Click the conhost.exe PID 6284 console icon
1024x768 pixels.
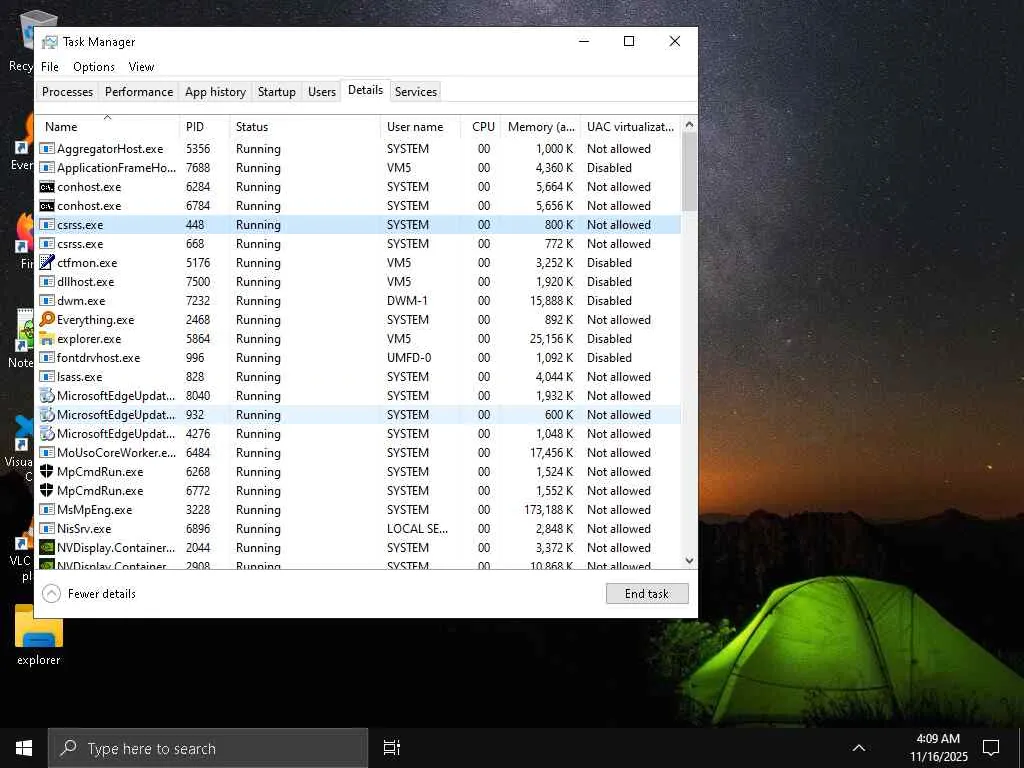(46, 187)
